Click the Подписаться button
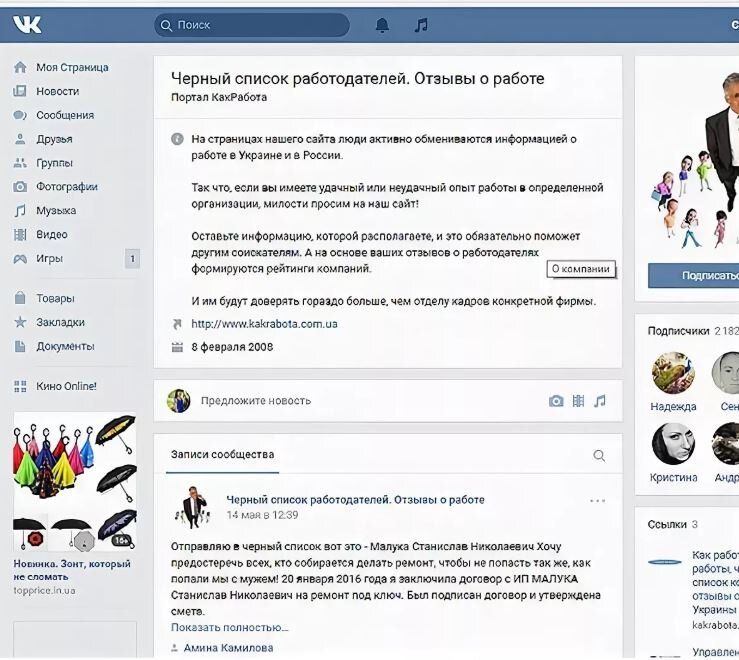 693,275
